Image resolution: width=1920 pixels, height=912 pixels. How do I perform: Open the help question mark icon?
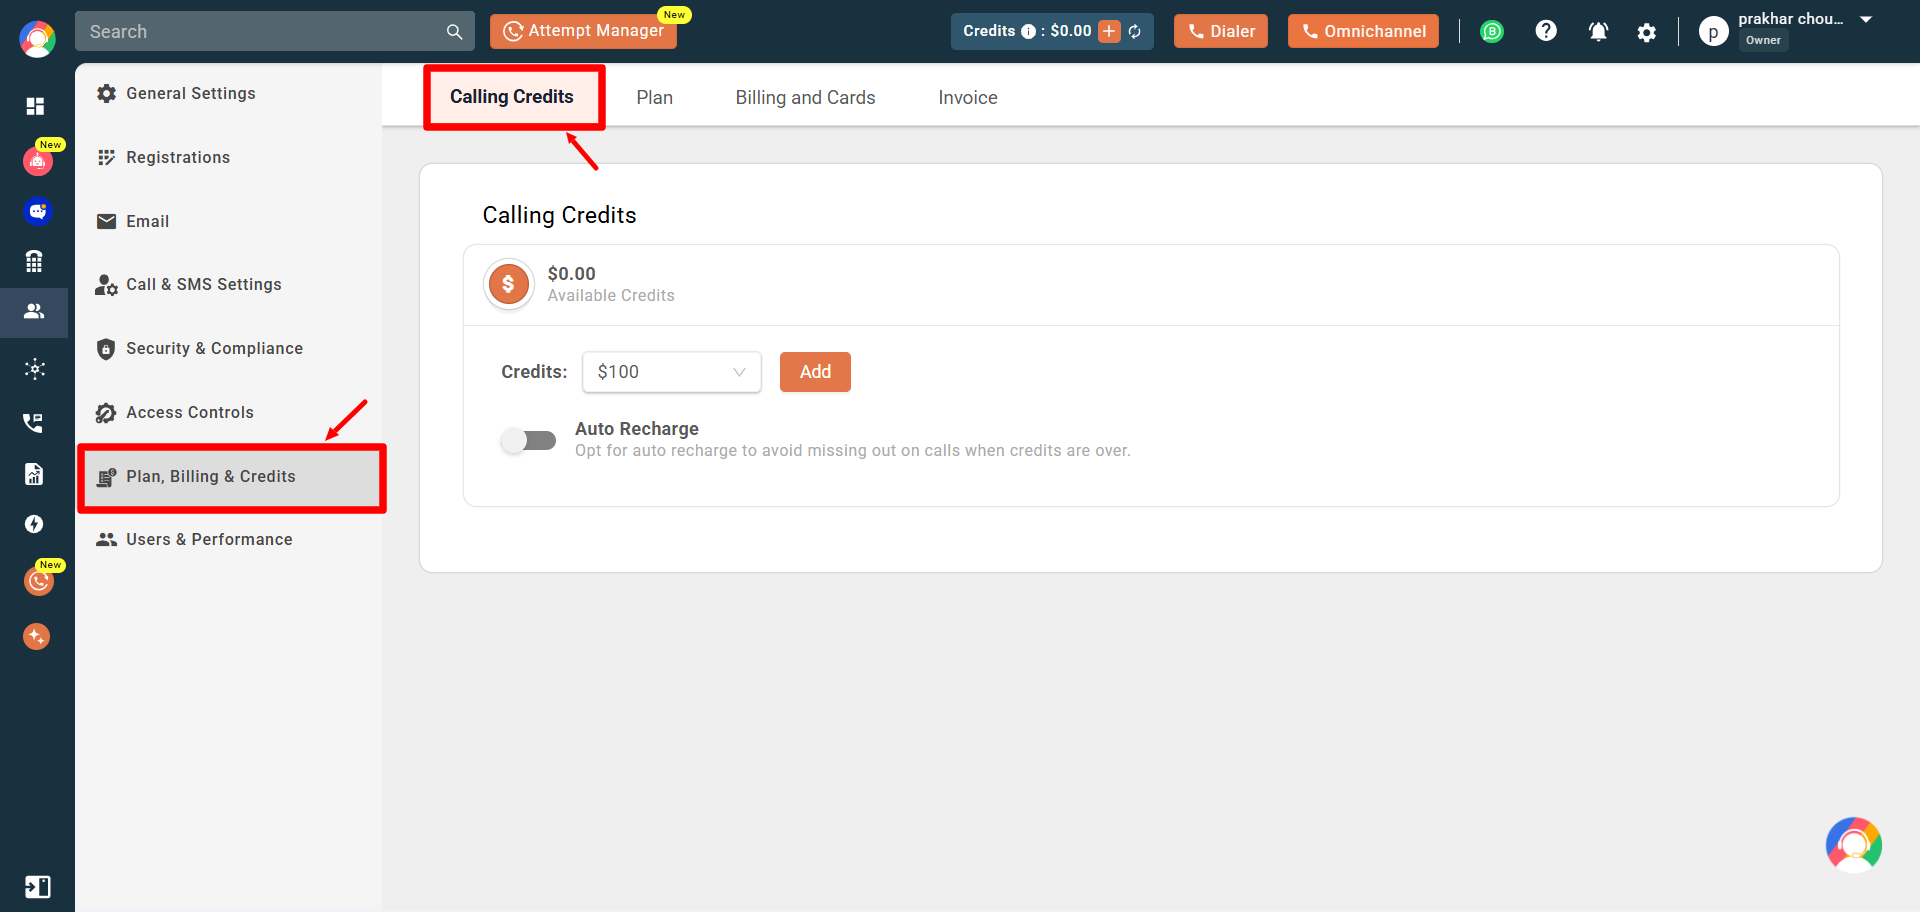(1546, 31)
